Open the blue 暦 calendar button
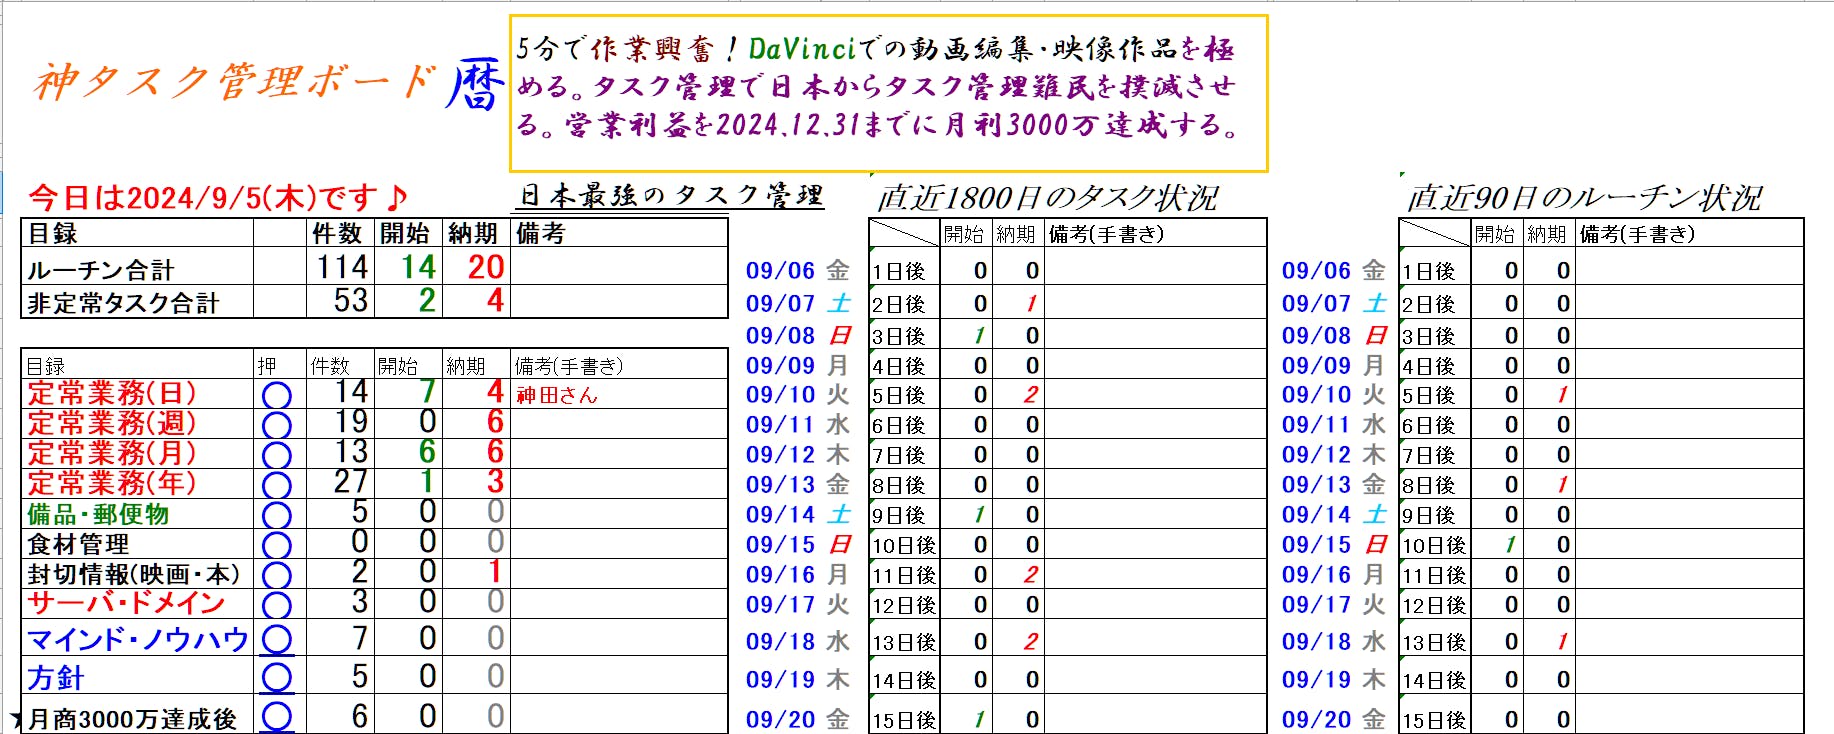The width and height of the screenshot is (1834, 734). click(x=474, y=84)
